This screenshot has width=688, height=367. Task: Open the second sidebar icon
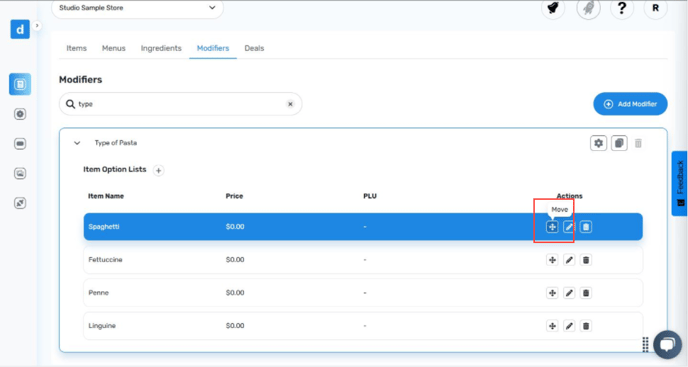[x=20, y=114]
